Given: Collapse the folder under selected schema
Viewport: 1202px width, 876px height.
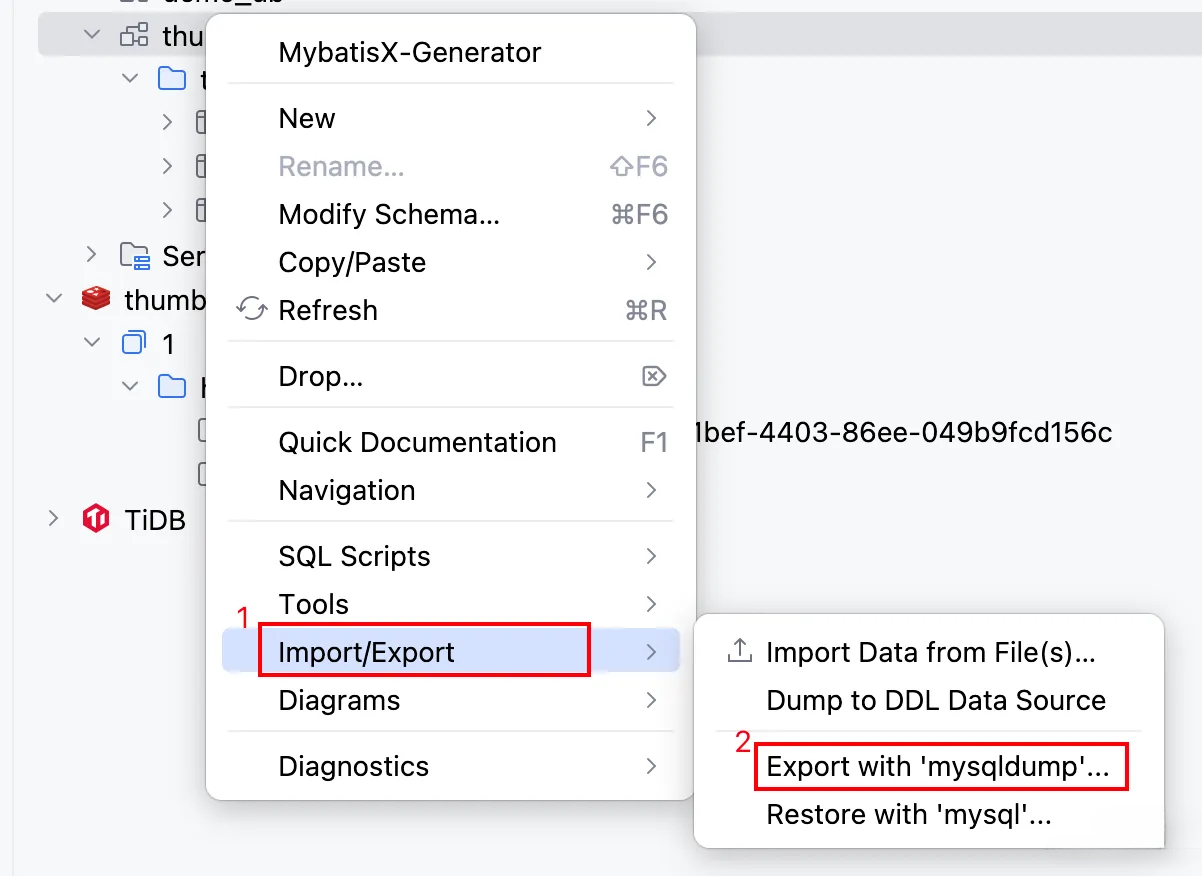Looking at the screenshot, I should tap(130, 78).
